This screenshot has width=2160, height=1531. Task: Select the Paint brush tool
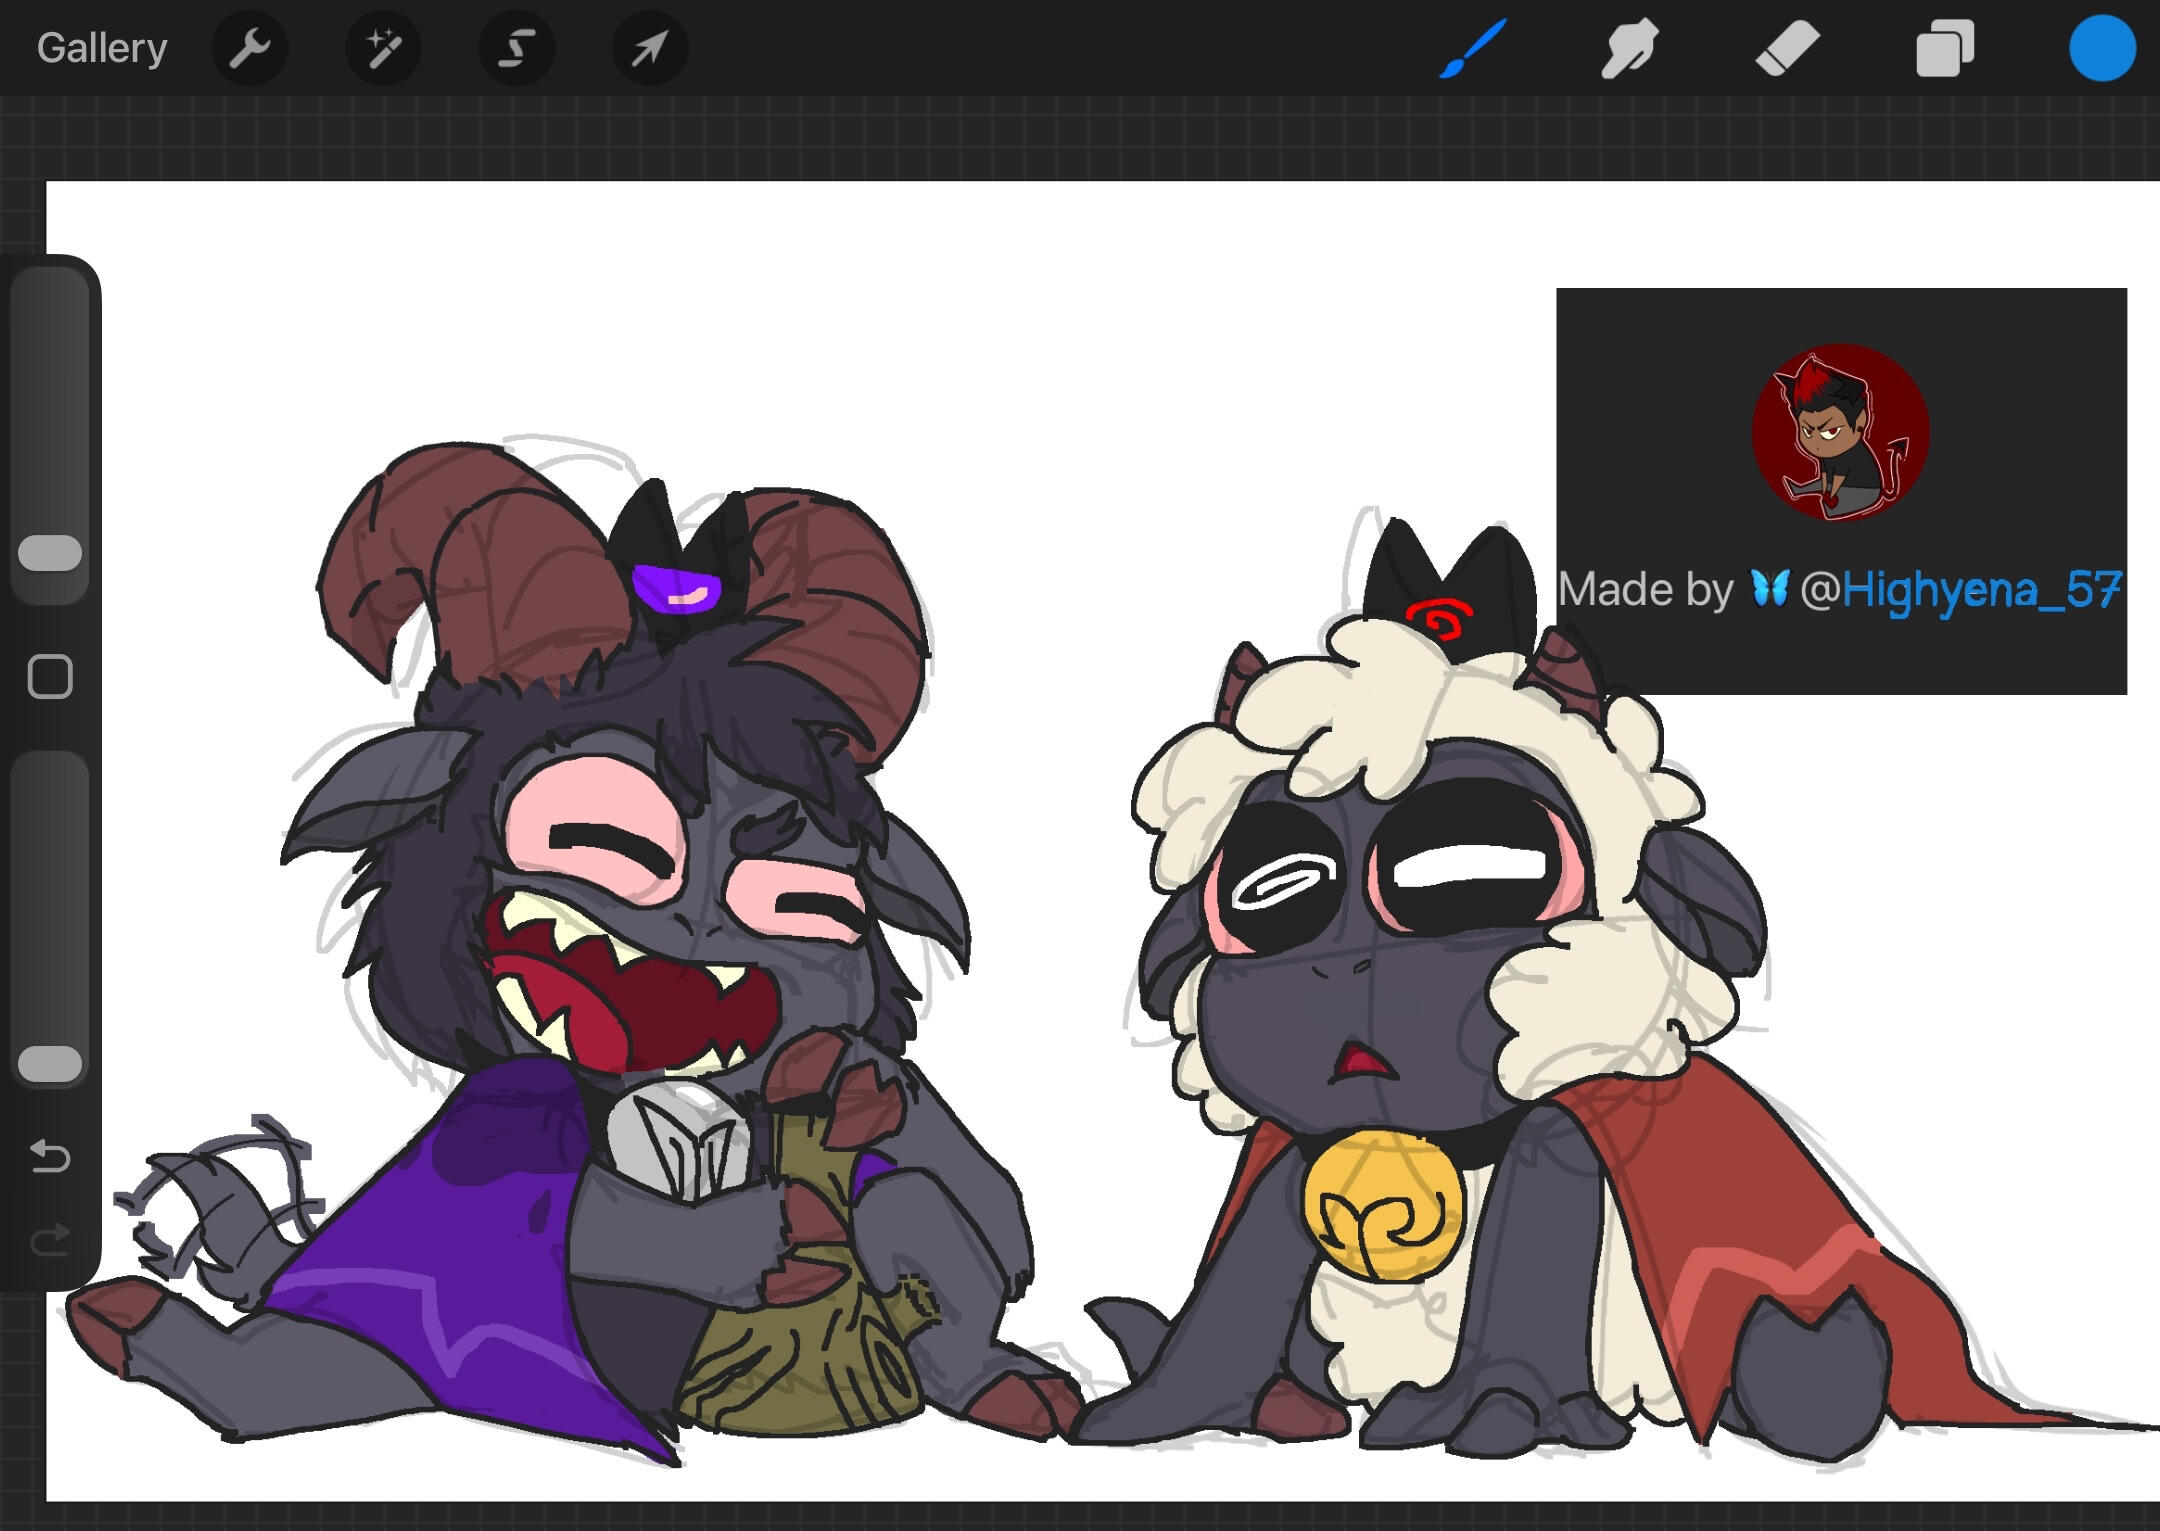(x=1473, y=48)
